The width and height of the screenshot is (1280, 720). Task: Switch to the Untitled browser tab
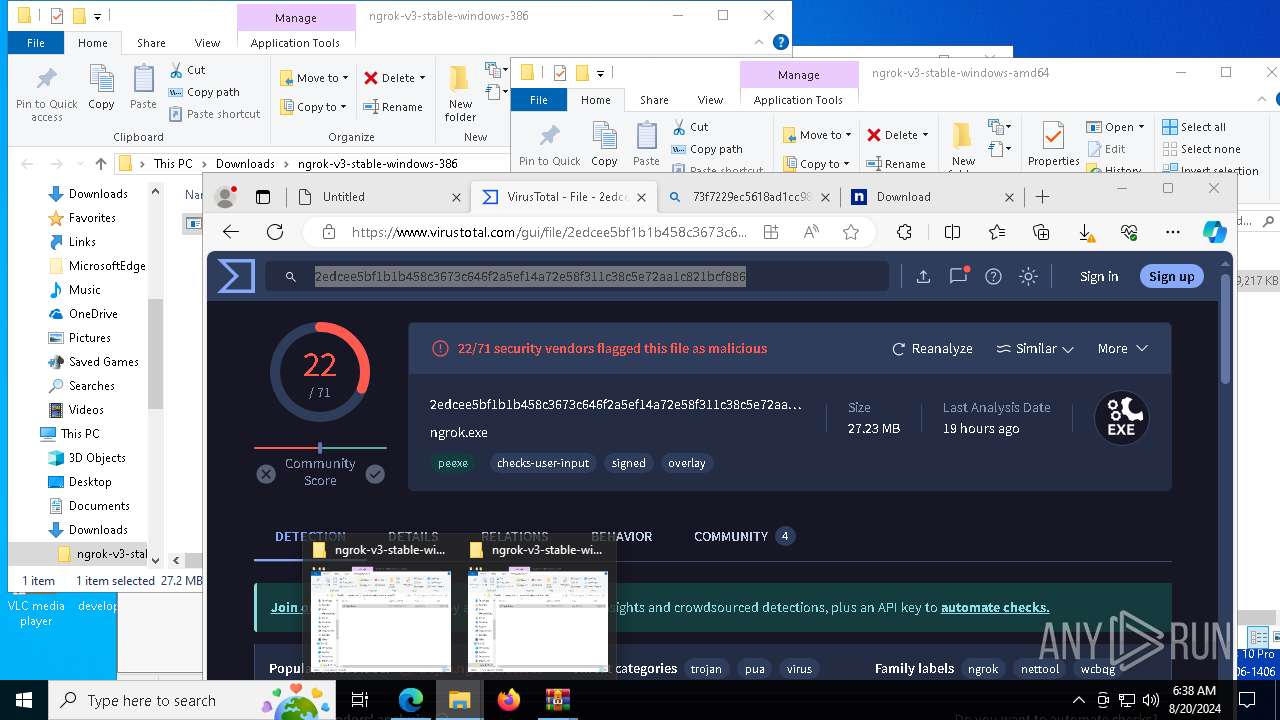380,197
